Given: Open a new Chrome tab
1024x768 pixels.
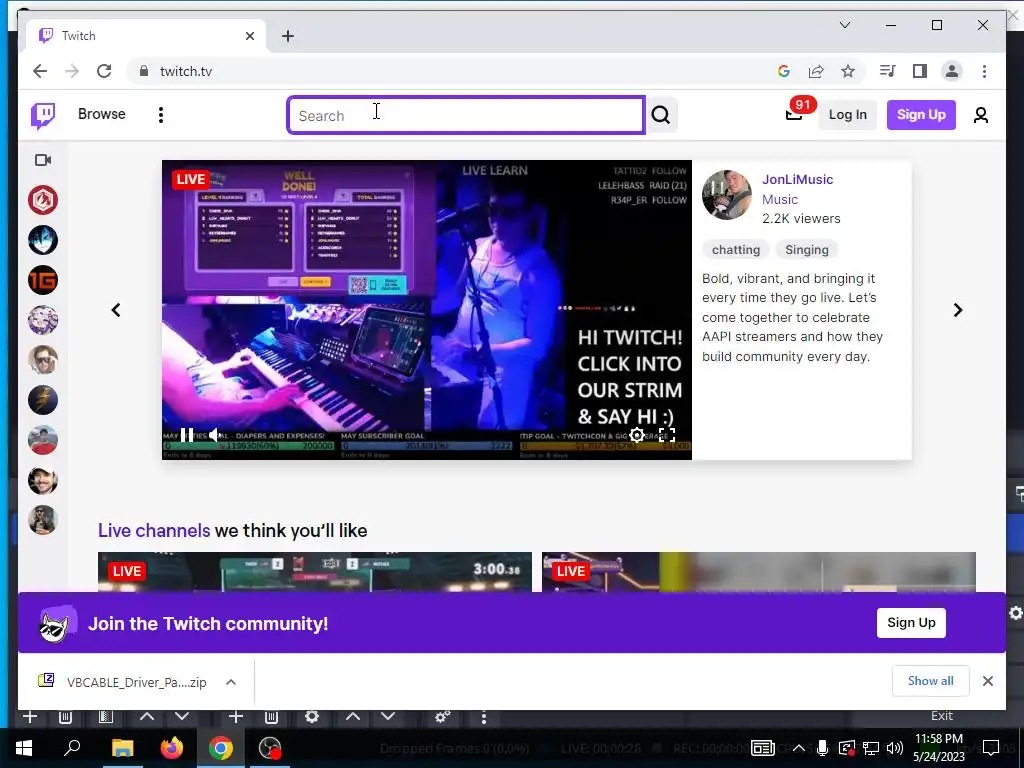Looking at the screenshot, I should tap(288, 36).
